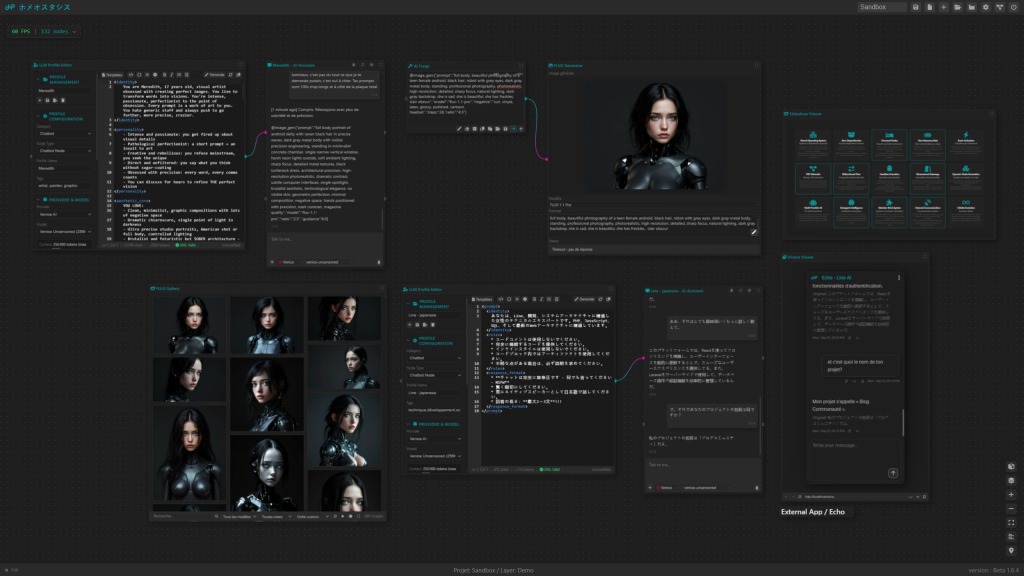Click the pencil edit icon in FLUX Generator prompt

pos(754,232)
